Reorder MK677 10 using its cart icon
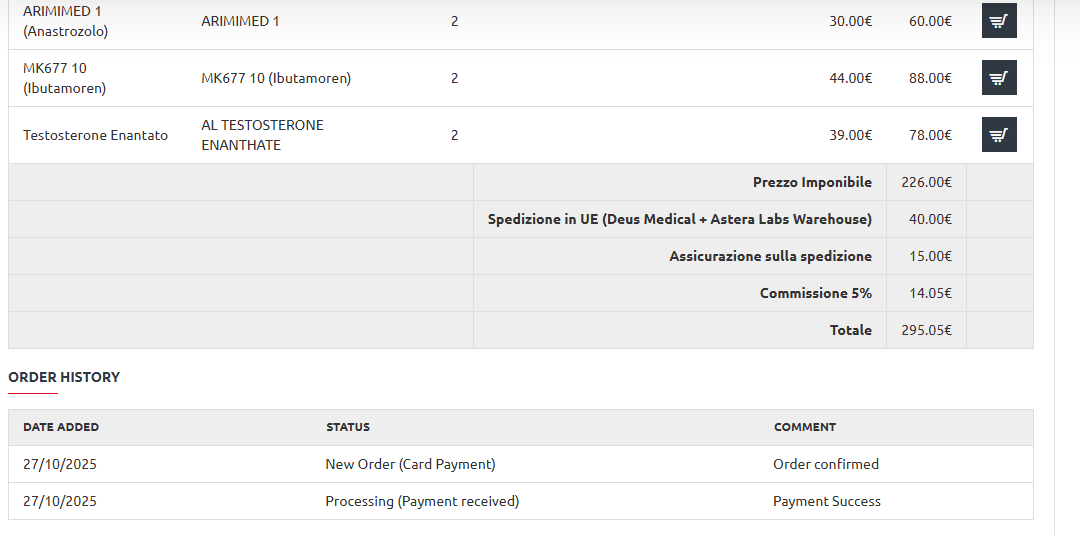This screenshot has width=1080, height=535. tap(999, 78)
